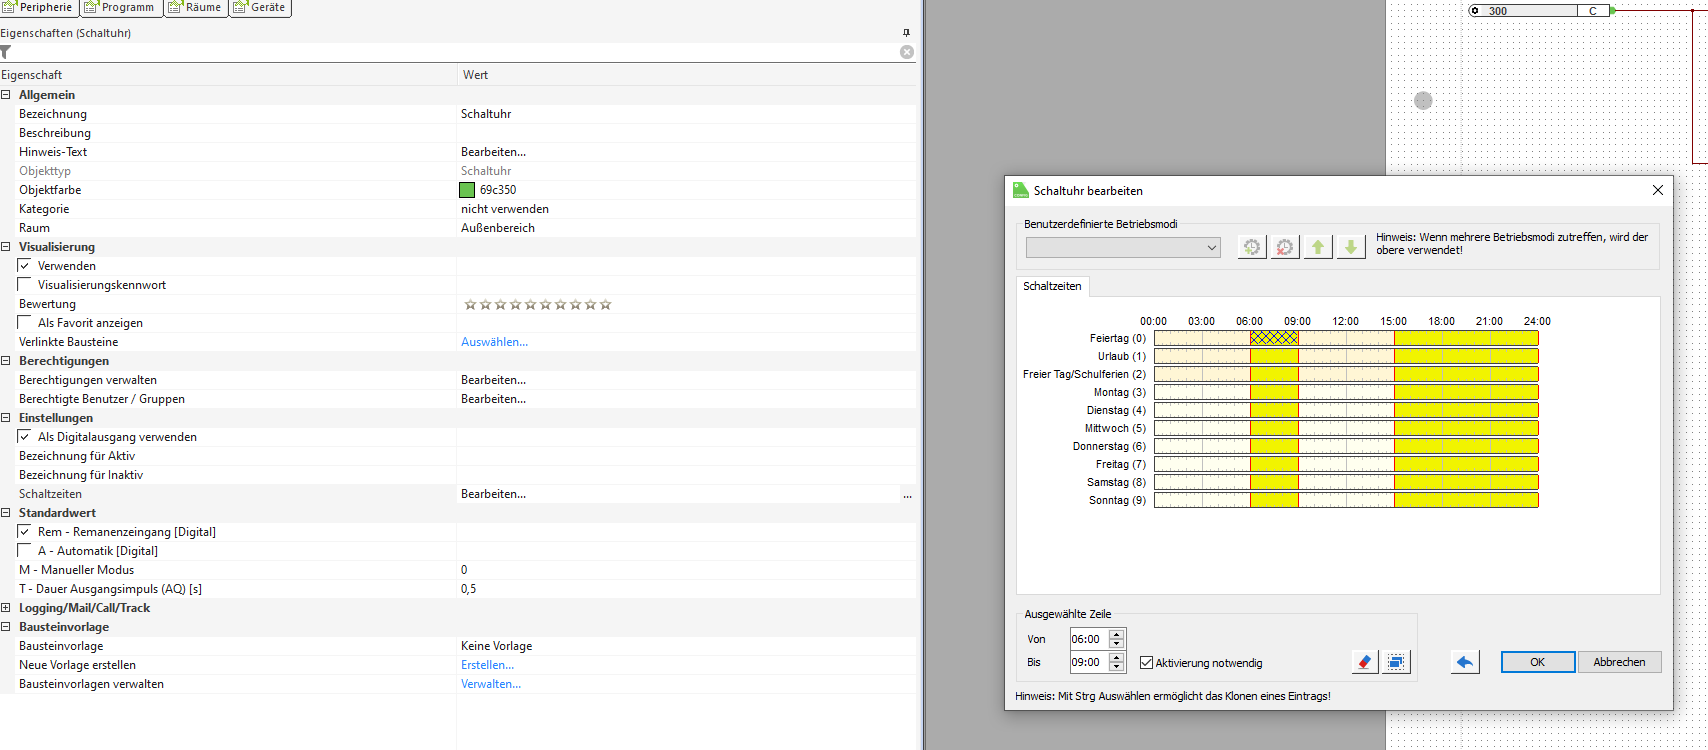This screenshot has height=750, width=1708.
Task: Toggle 'A - Automatik [Digital]' checkbox
Action: pos(25,551)
